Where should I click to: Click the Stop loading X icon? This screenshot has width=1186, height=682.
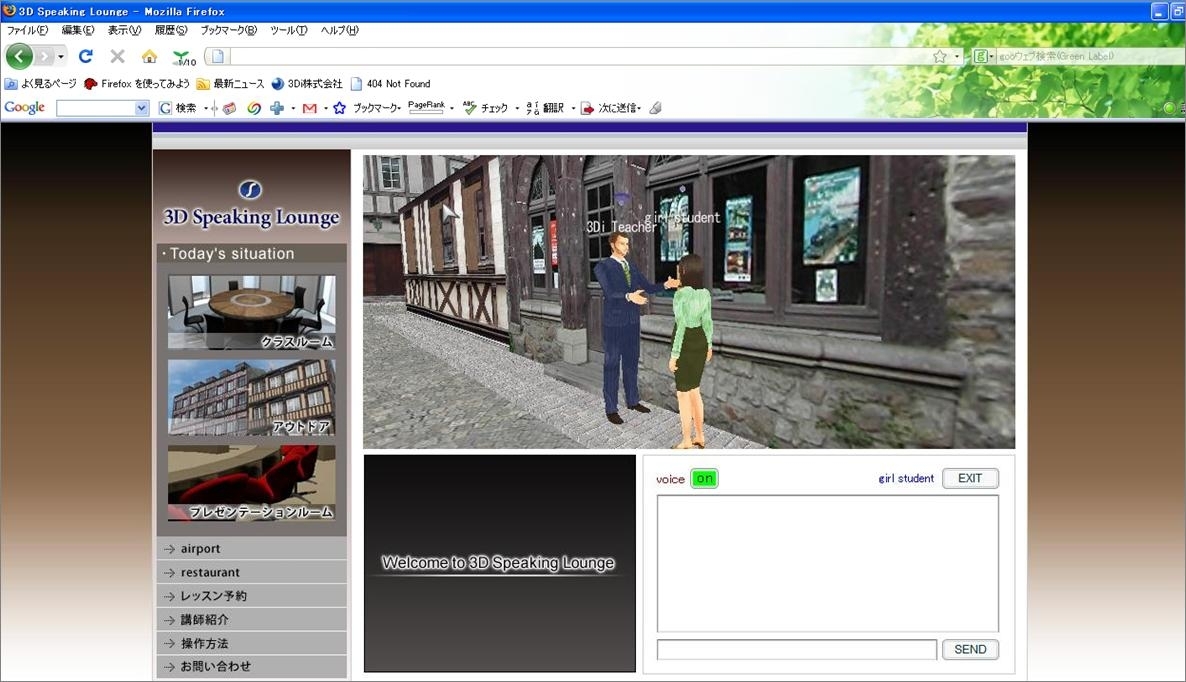tap(117, 56)
